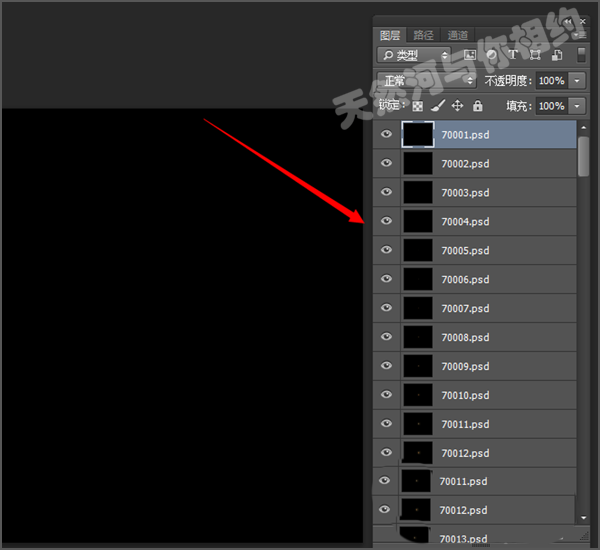The height and width of the screenshot is (550, 600).
Task: Open the 正常 blend mode dropdown
Action: pos(426,80)
